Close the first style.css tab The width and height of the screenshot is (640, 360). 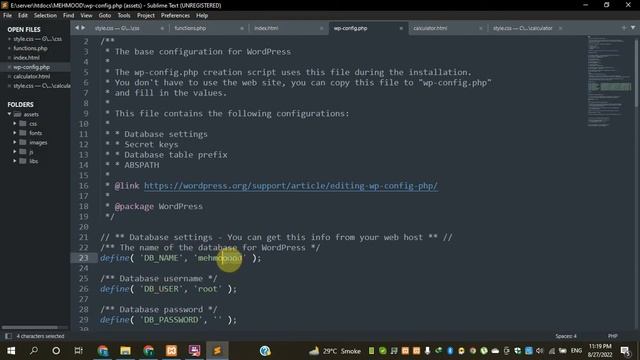coord(162,28)
